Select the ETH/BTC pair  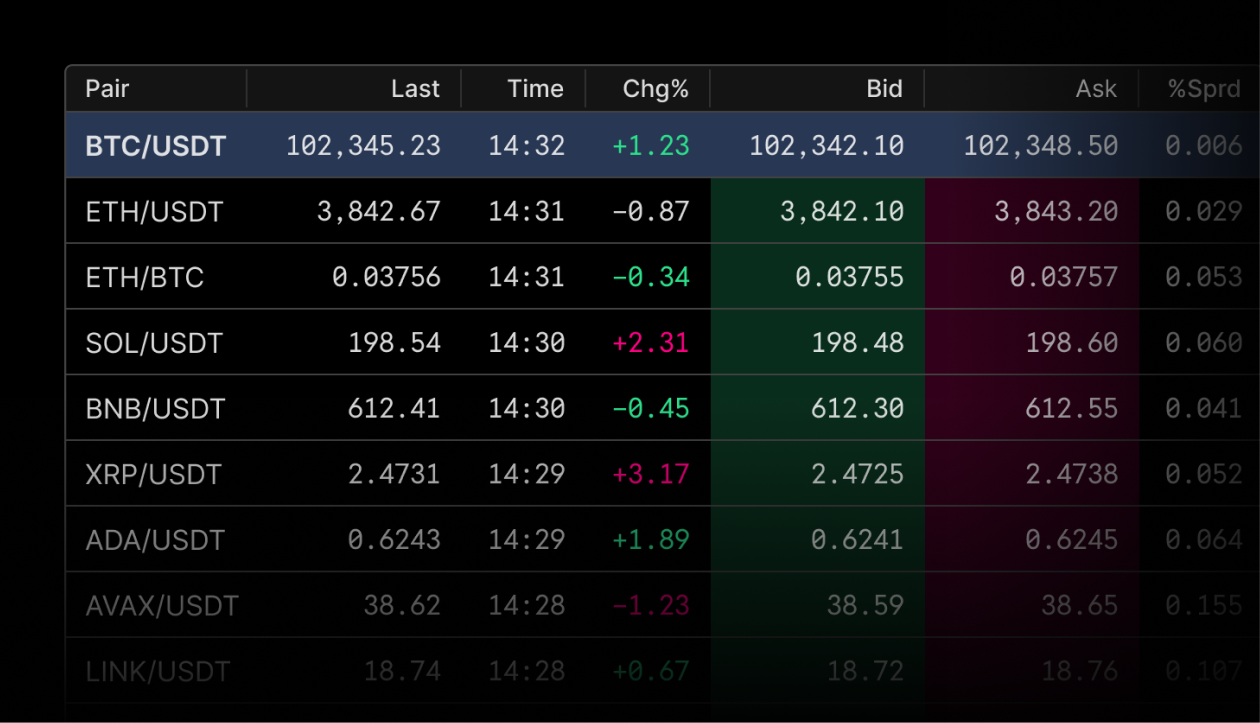click(x=145, y=277)
